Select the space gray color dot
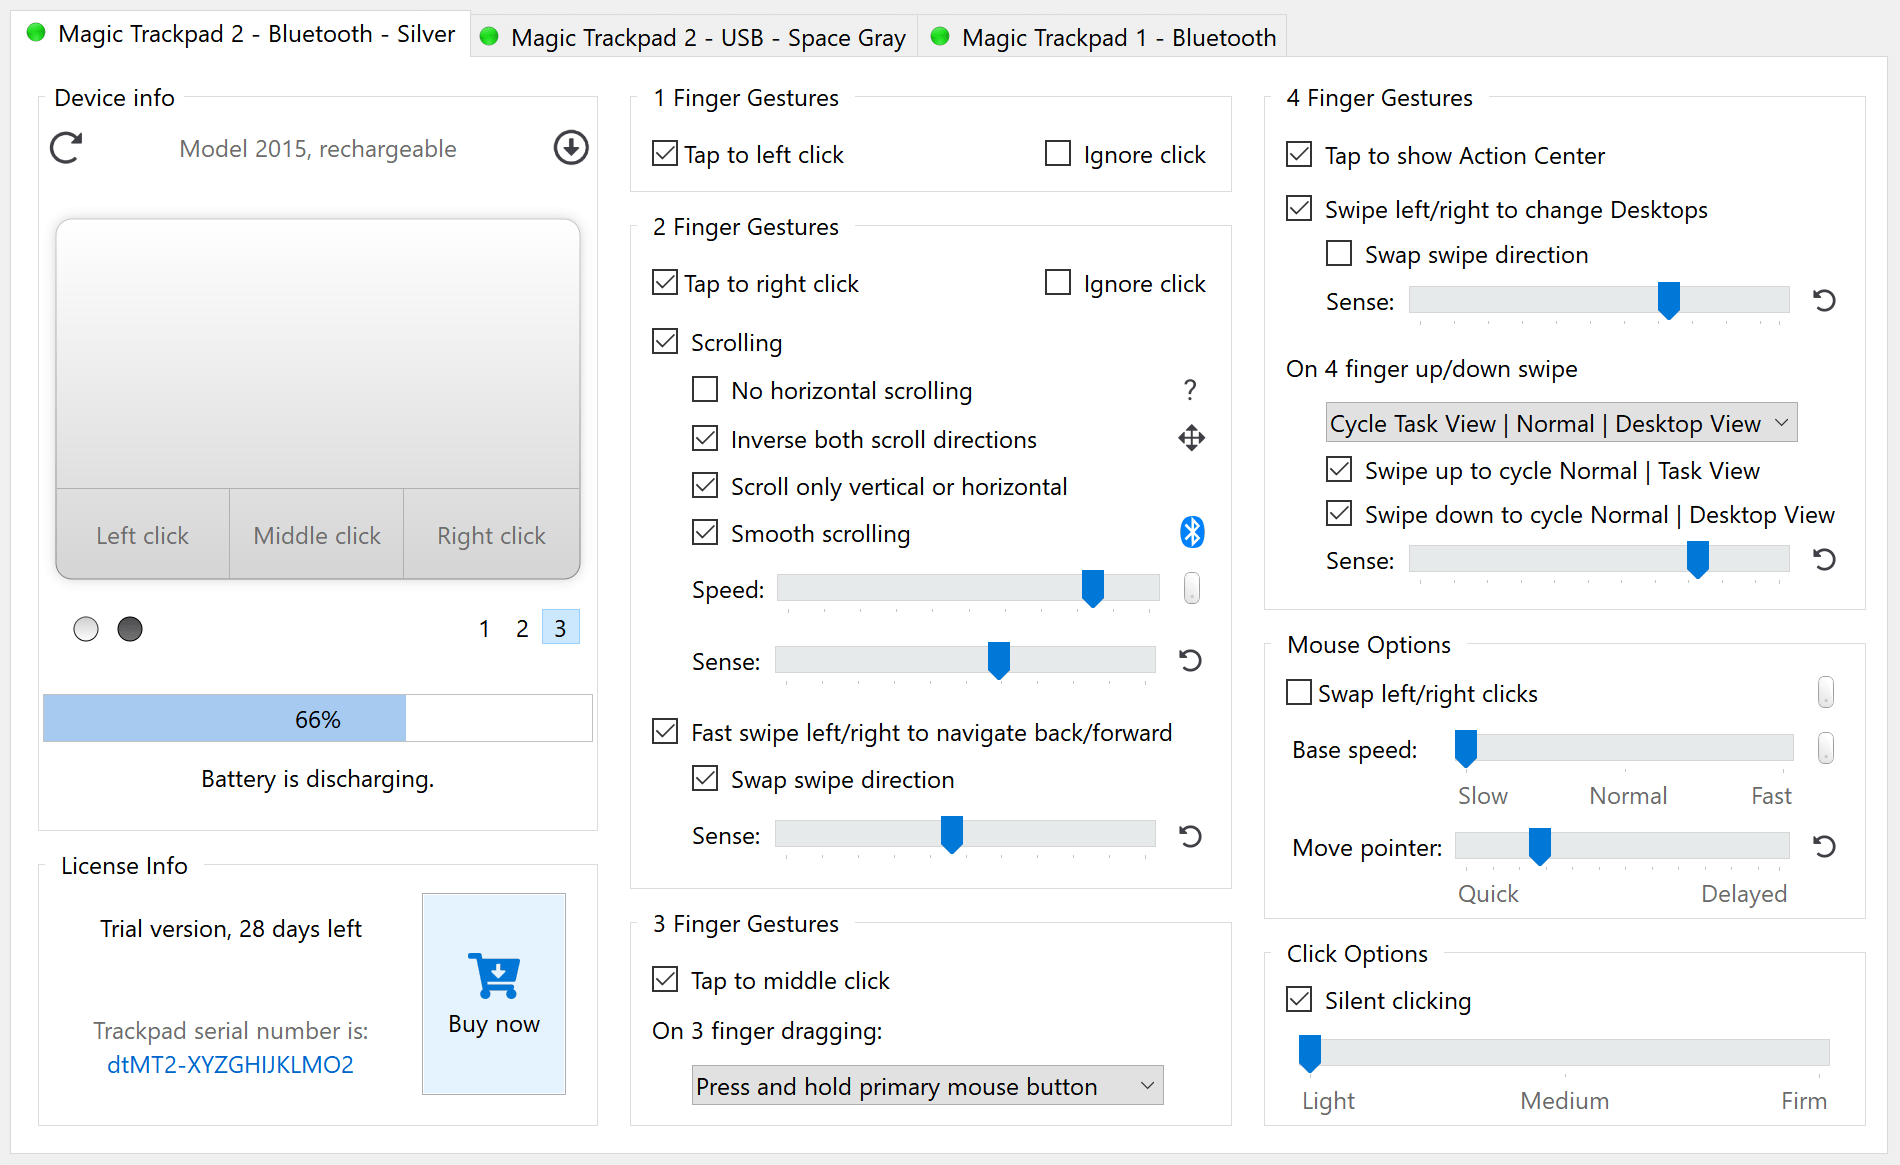This screenshot has height=1165, width=1900. (130, 629)
